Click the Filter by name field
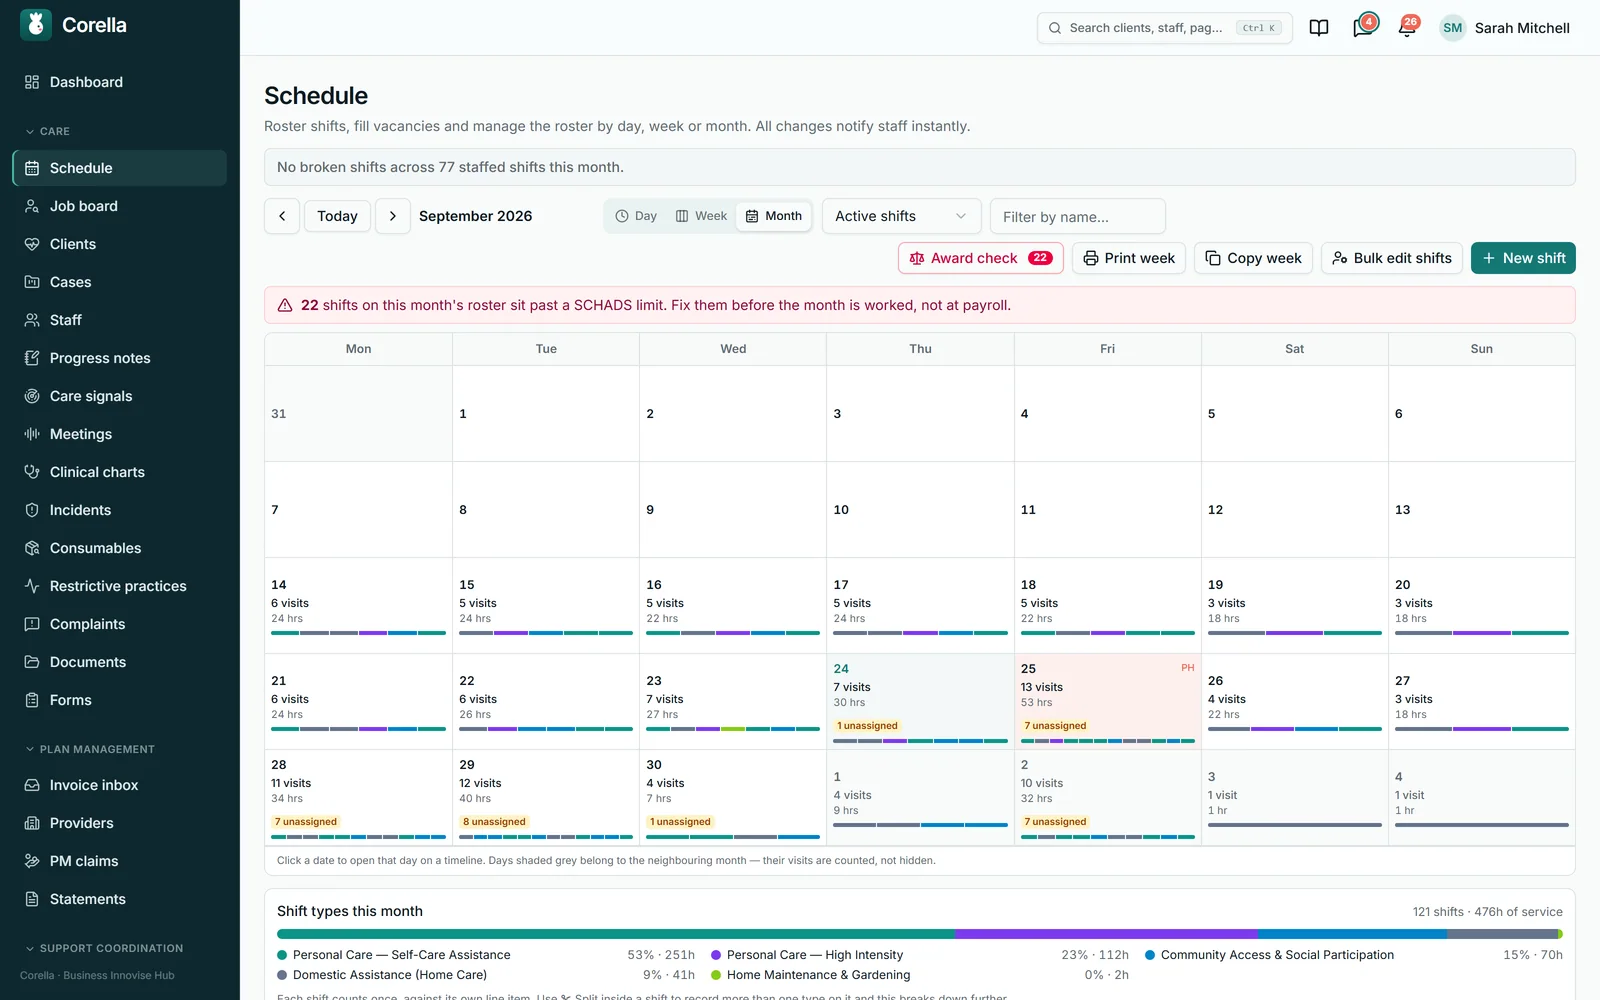 pyautogui.click(x=1077, y=216)
